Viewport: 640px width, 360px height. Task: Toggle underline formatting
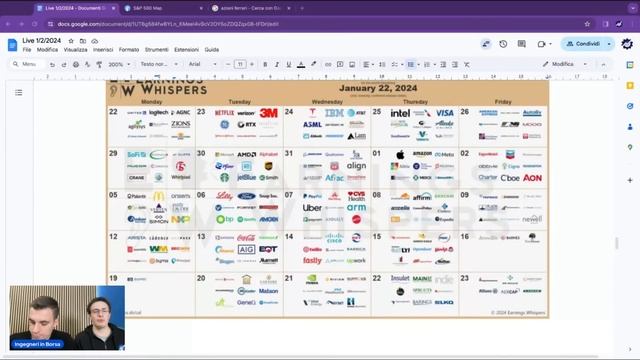tap(289, 64)
